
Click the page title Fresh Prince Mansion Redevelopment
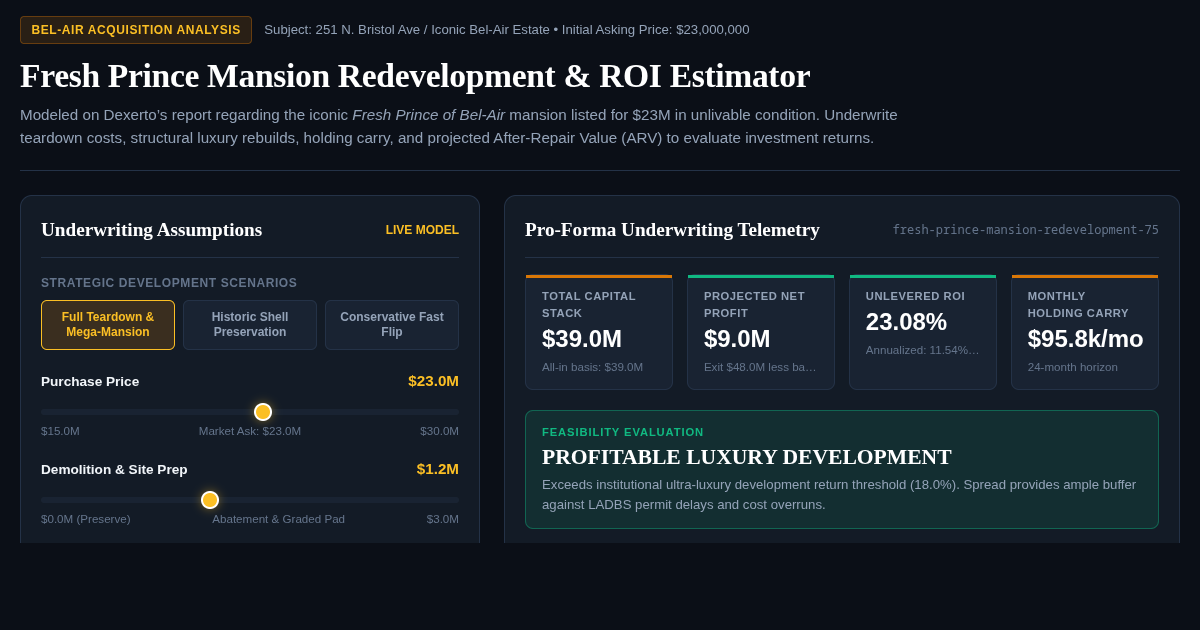click(415, 76)
